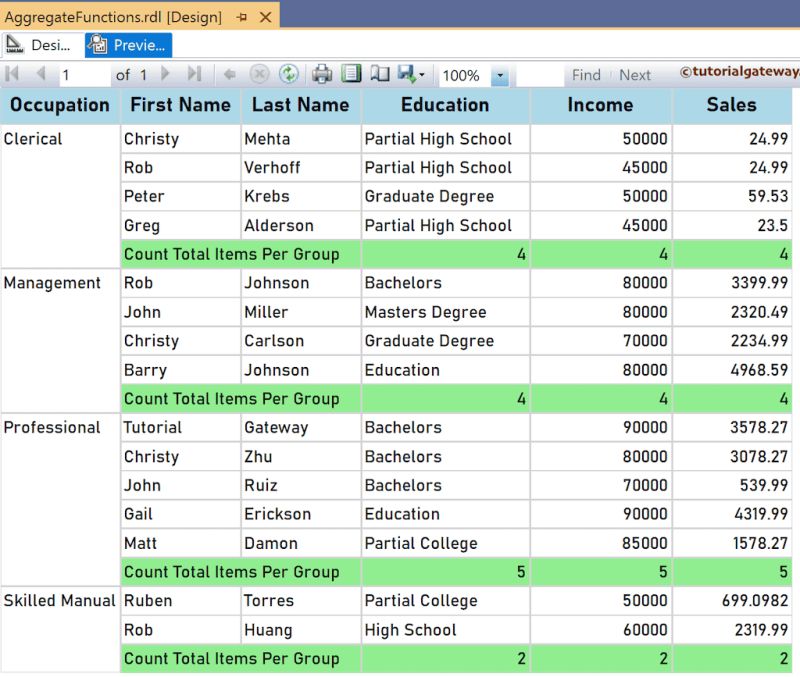
Task: Click the Find link
Action: [586, 75]
